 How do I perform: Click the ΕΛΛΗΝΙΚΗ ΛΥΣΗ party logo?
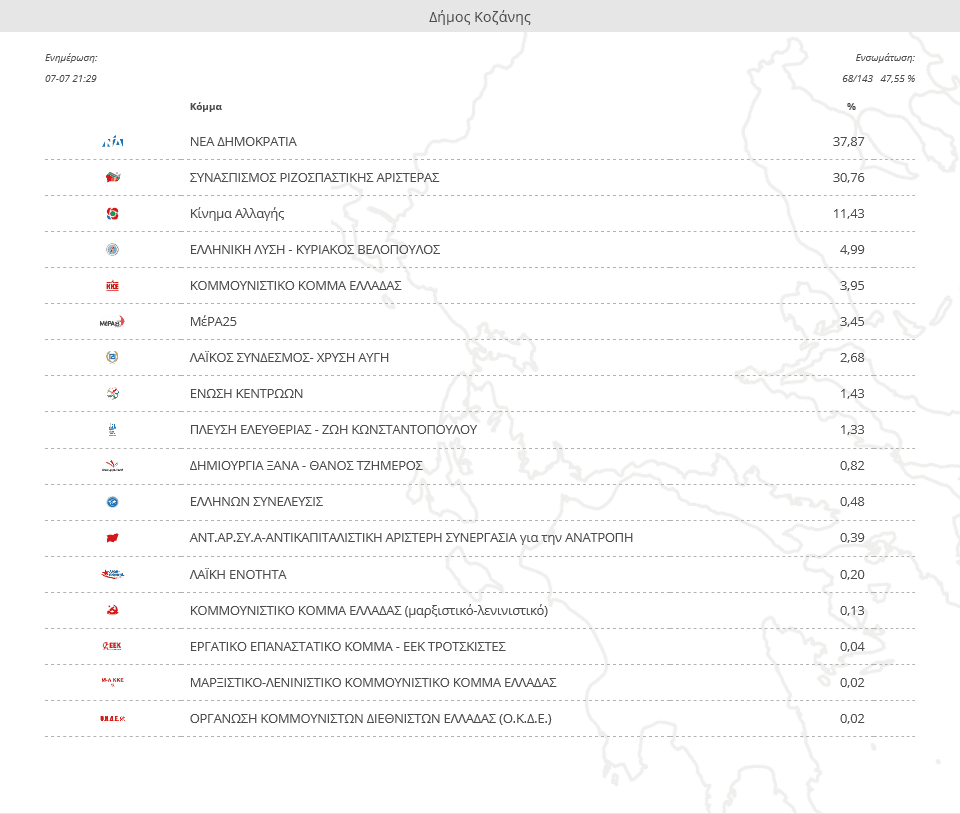coord(113,250)
